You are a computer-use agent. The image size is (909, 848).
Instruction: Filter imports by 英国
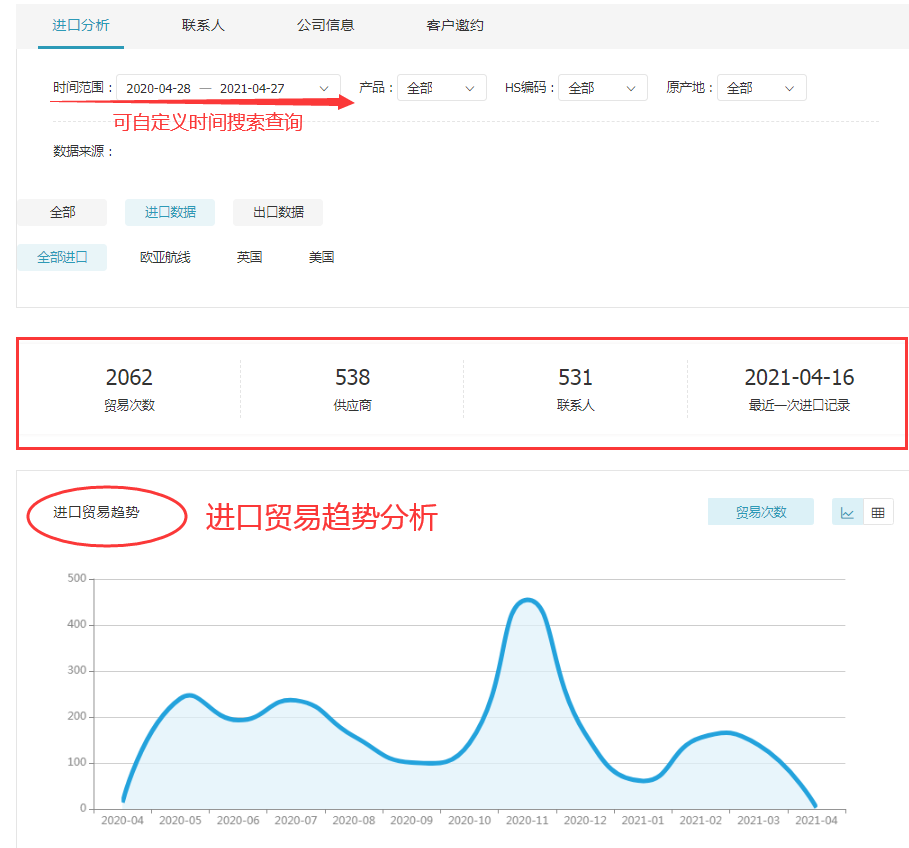tap(249, 257)
